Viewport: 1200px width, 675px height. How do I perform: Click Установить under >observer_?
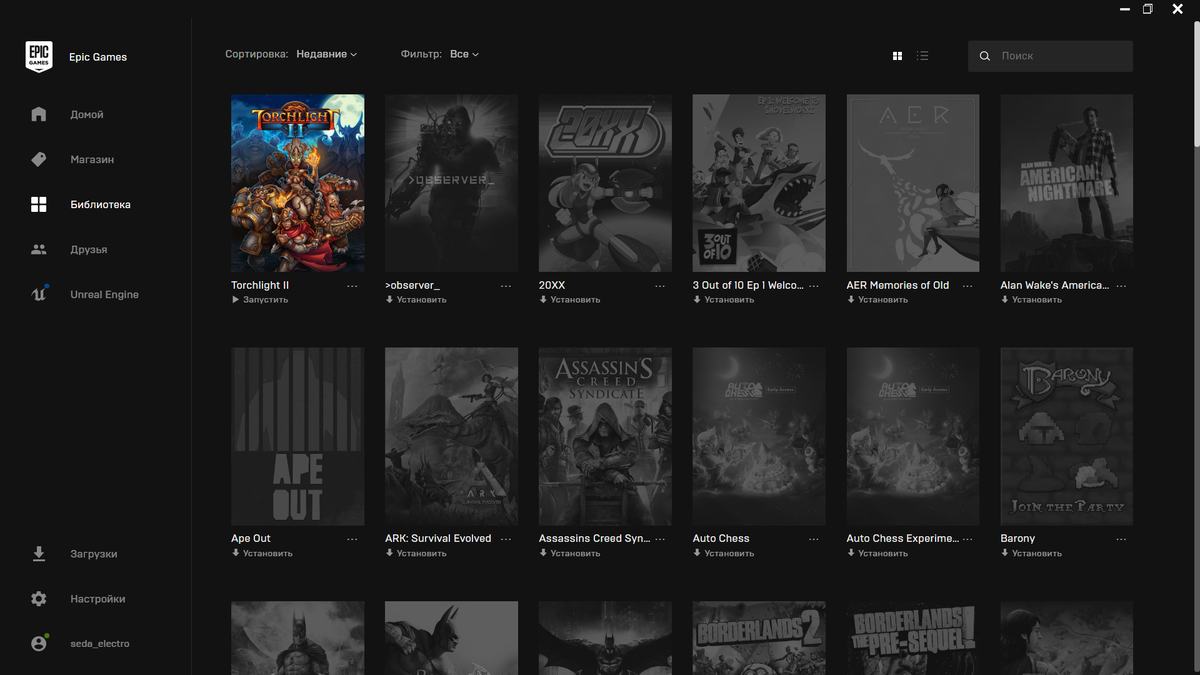pos(416,300)
